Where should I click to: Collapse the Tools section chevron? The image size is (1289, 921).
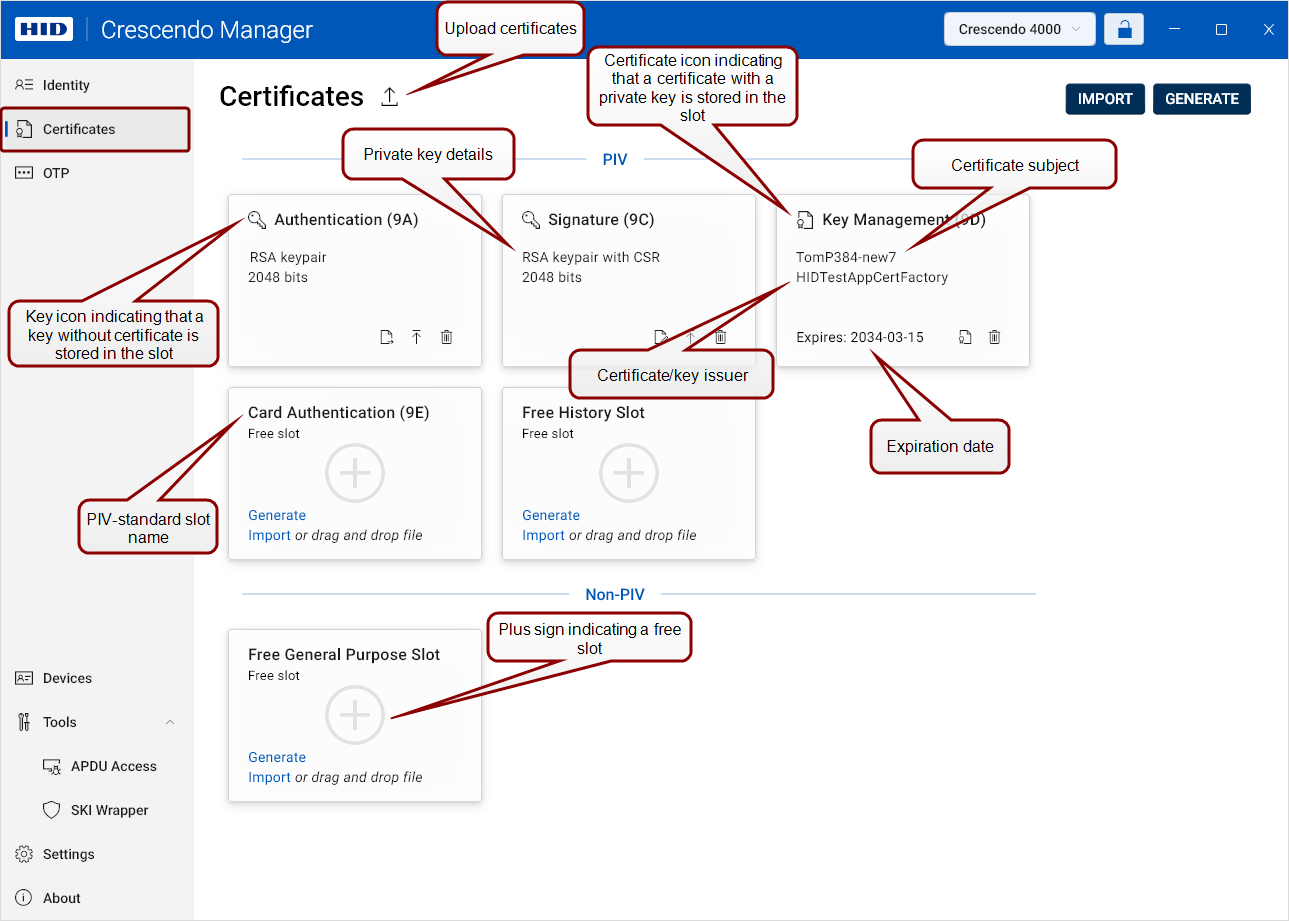(x=170, y=722)
